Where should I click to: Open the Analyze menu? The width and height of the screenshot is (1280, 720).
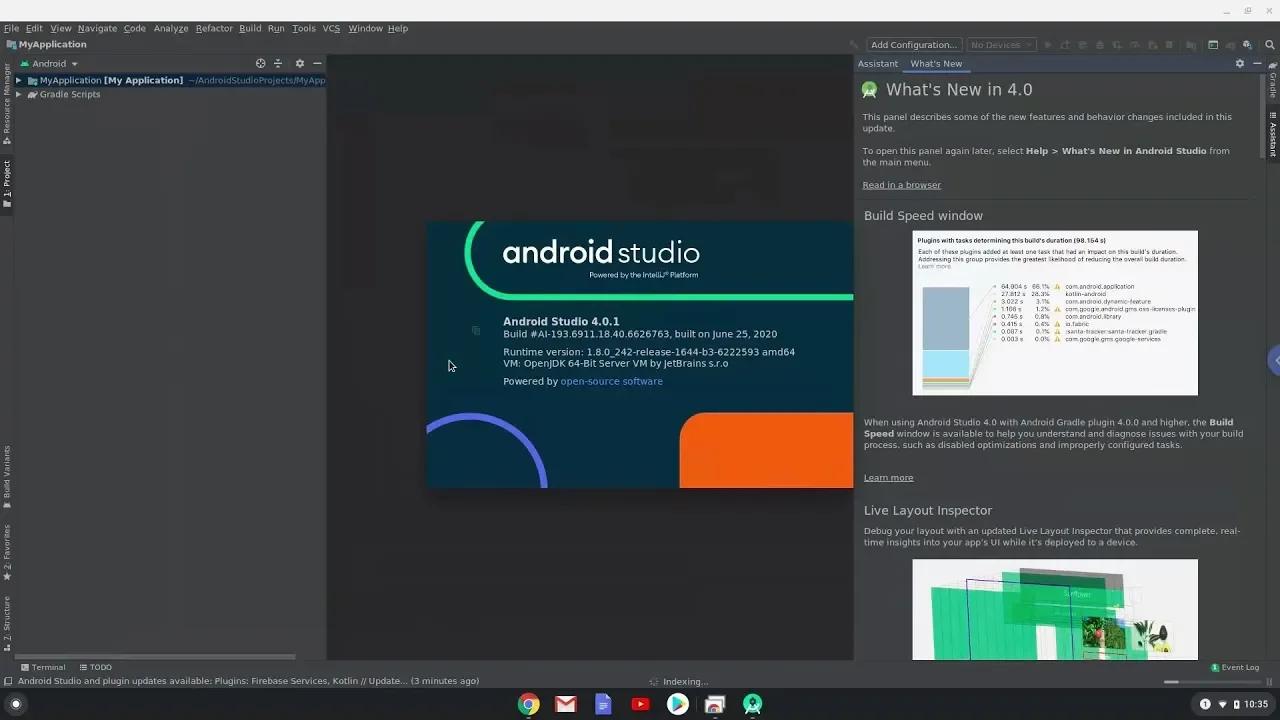tap(171, 28)
